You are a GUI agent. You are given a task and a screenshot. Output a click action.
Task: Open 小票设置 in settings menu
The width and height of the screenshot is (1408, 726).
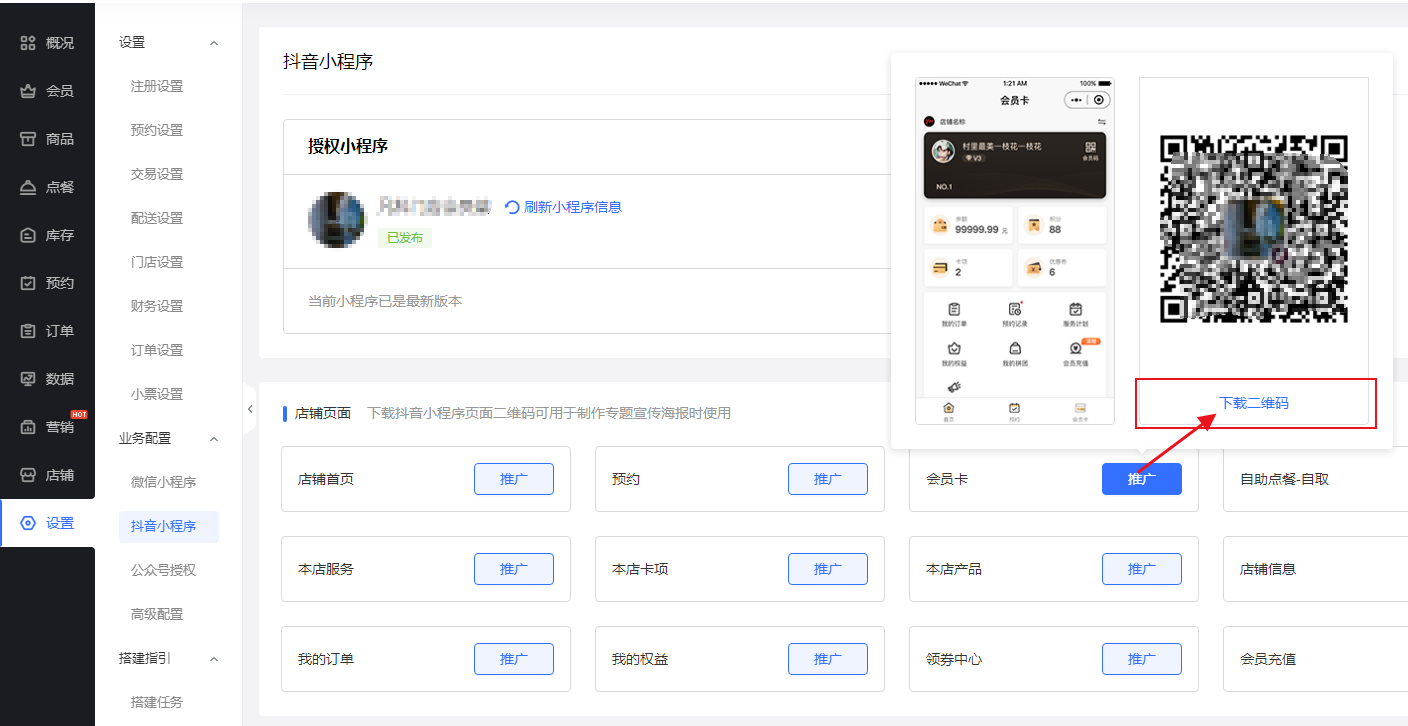157,394
